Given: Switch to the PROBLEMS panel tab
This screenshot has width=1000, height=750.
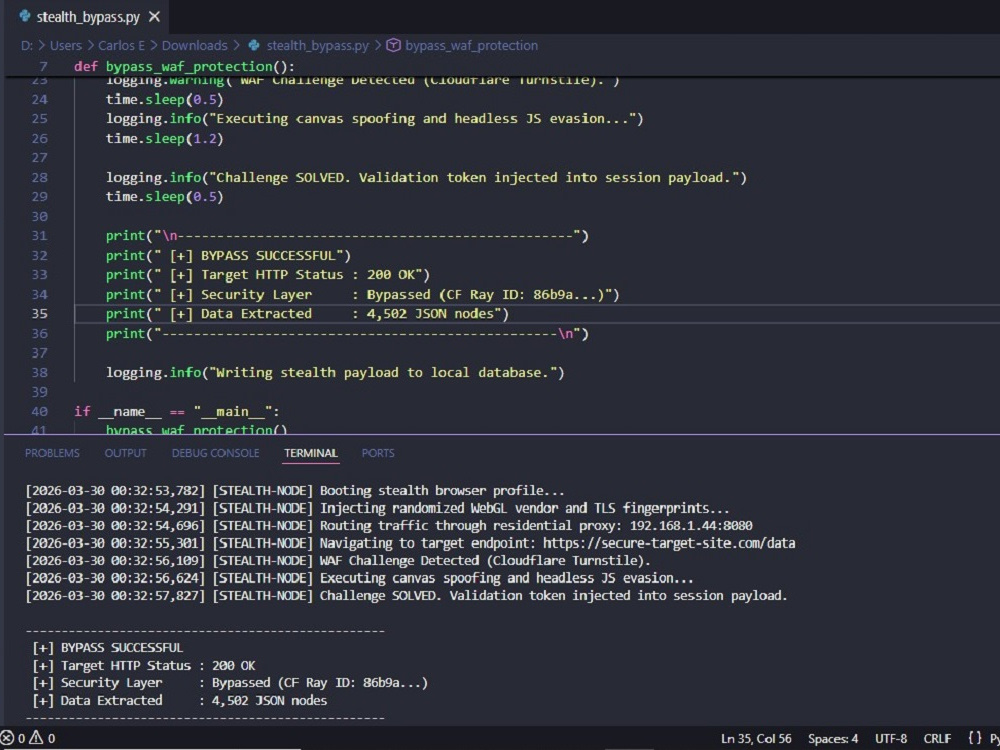Looking at the screenshot, I should click(52, 453).
